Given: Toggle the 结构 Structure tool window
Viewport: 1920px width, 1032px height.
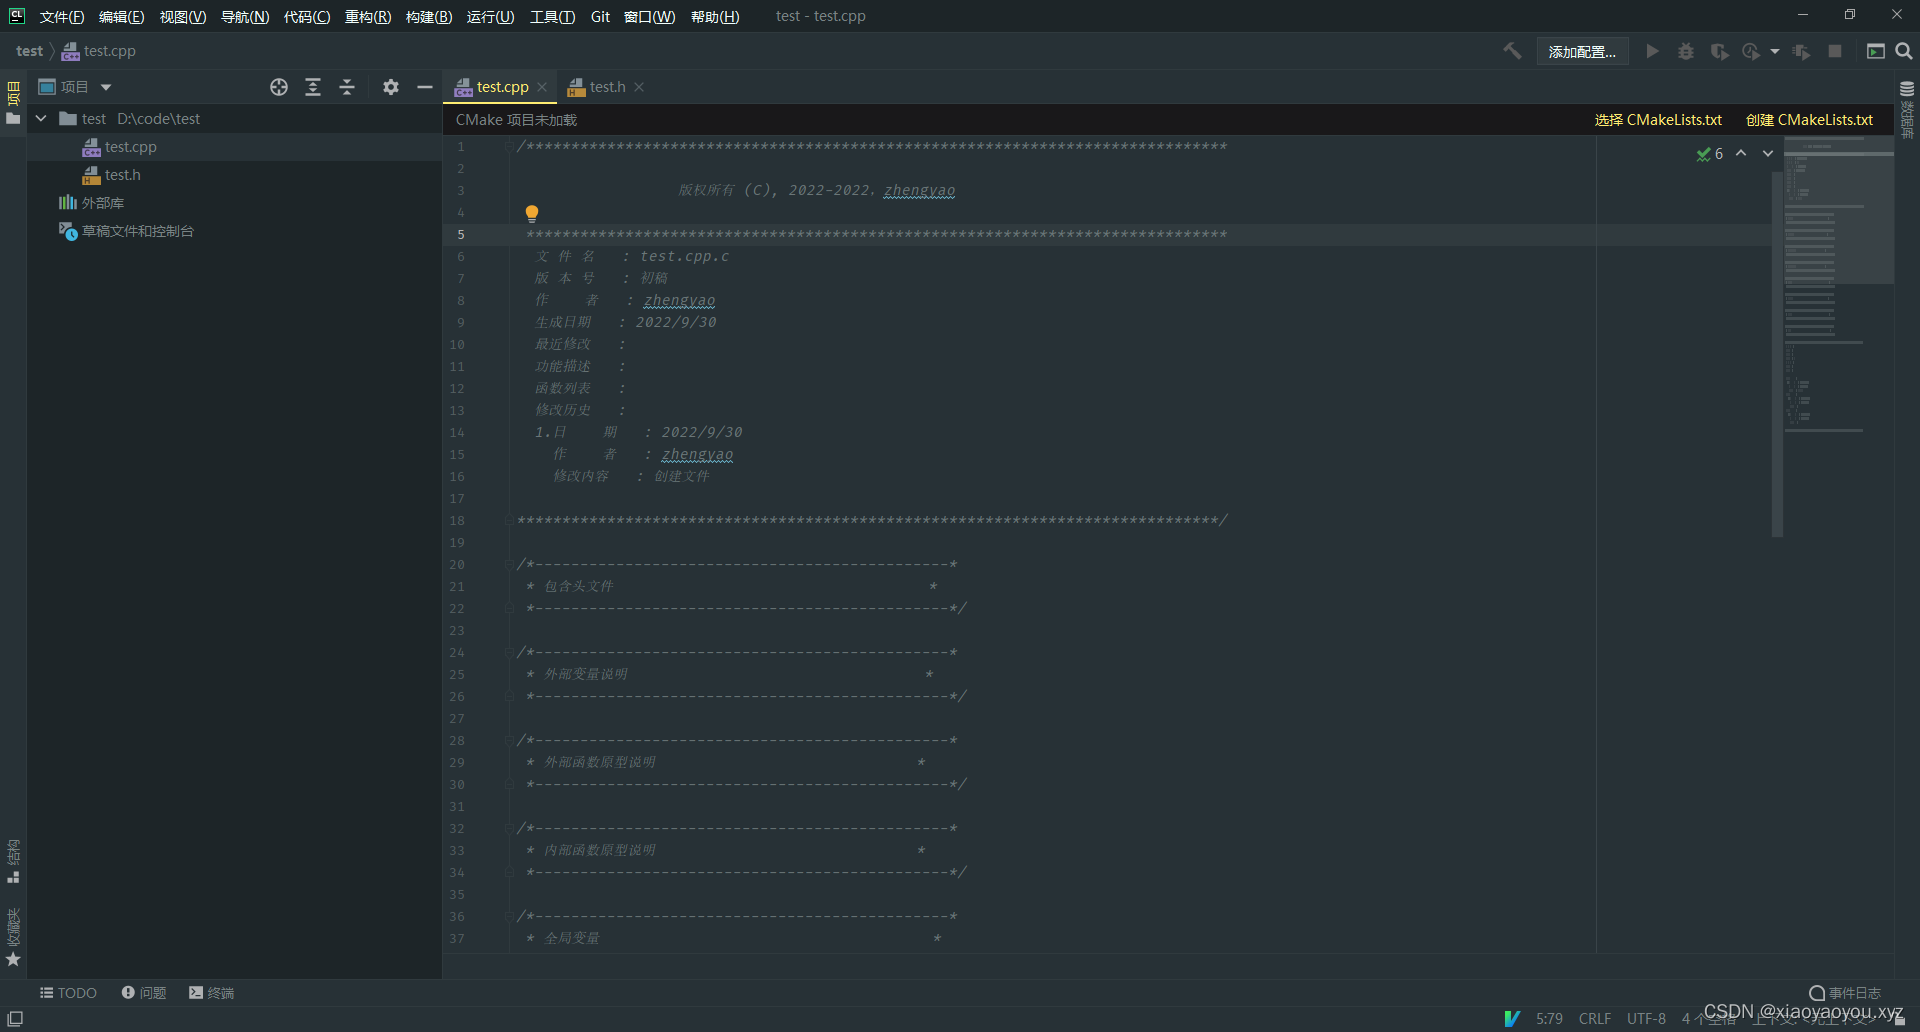Looking at the screenshot, I should pyautogui.click(x=13, y=861).
